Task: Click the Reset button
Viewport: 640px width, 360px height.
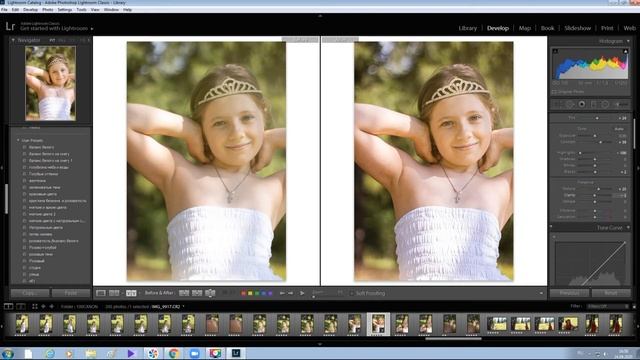Action: [611, 293]
